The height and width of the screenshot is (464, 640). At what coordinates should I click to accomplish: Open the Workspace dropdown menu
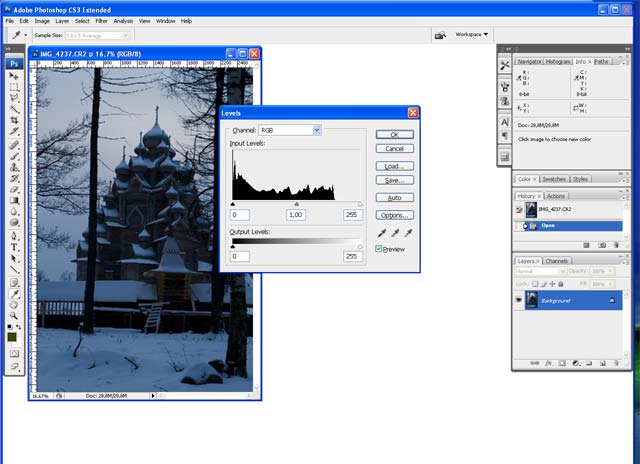[x=472, y=34]
